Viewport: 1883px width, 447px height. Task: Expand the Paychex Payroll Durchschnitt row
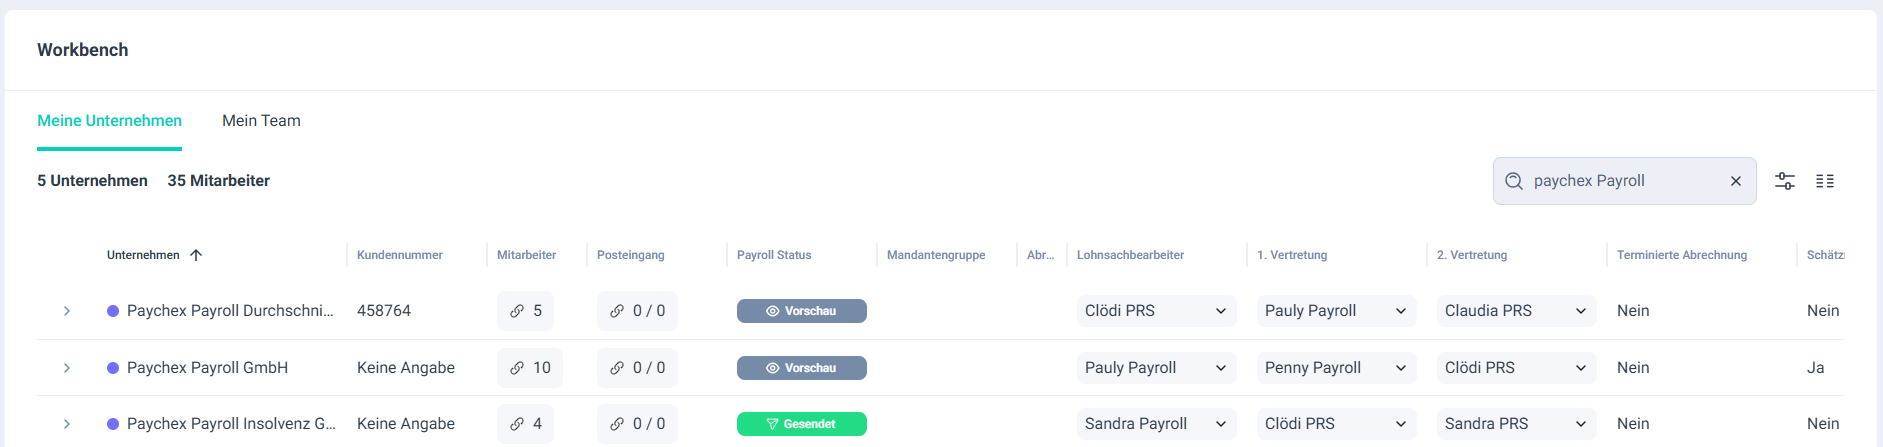(x=67, y=311)
